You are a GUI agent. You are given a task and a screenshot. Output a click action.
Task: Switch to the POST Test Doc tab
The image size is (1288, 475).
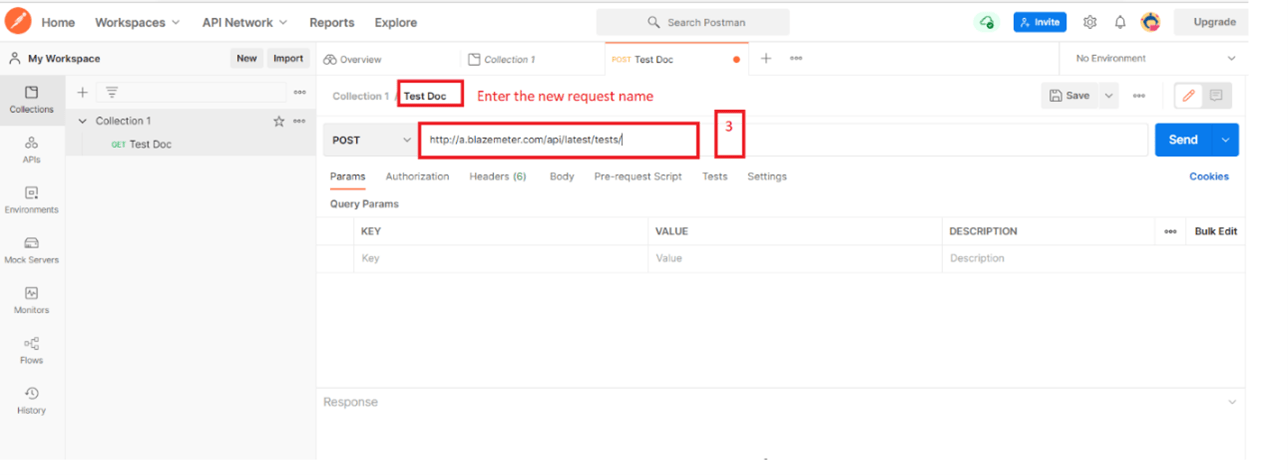point(675,59)
